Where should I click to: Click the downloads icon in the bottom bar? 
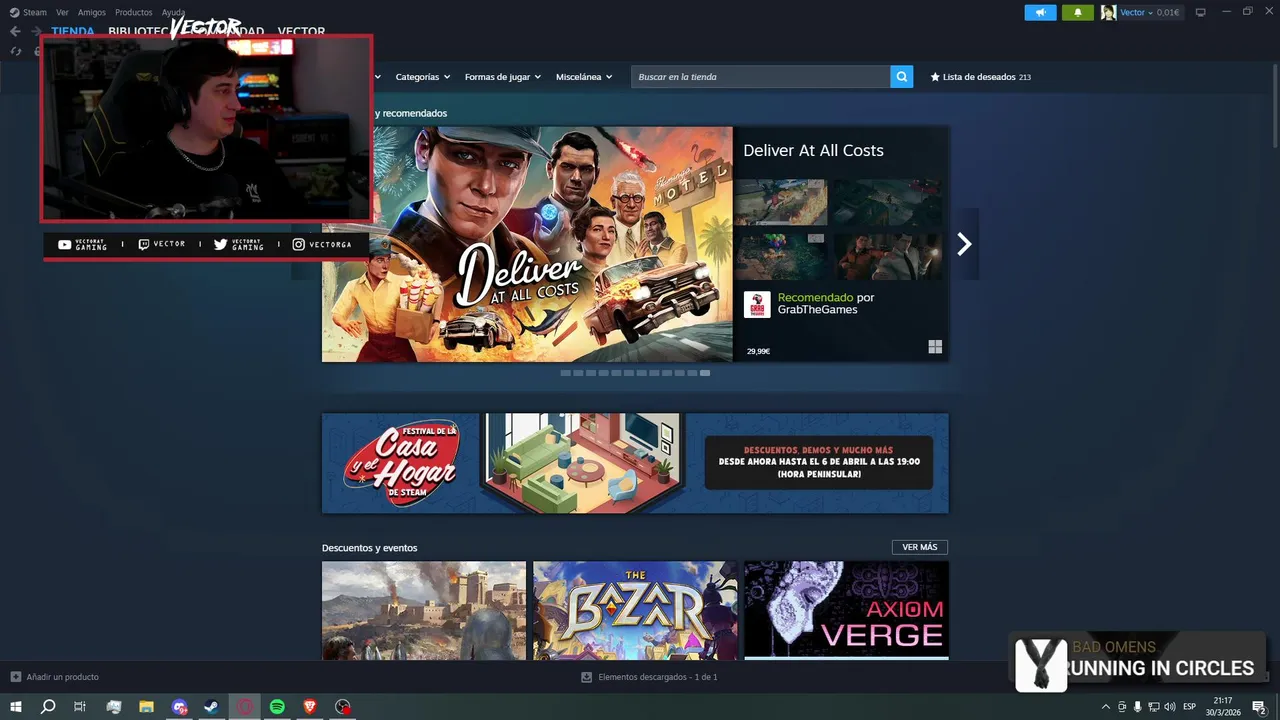click(x=587, y=677)
